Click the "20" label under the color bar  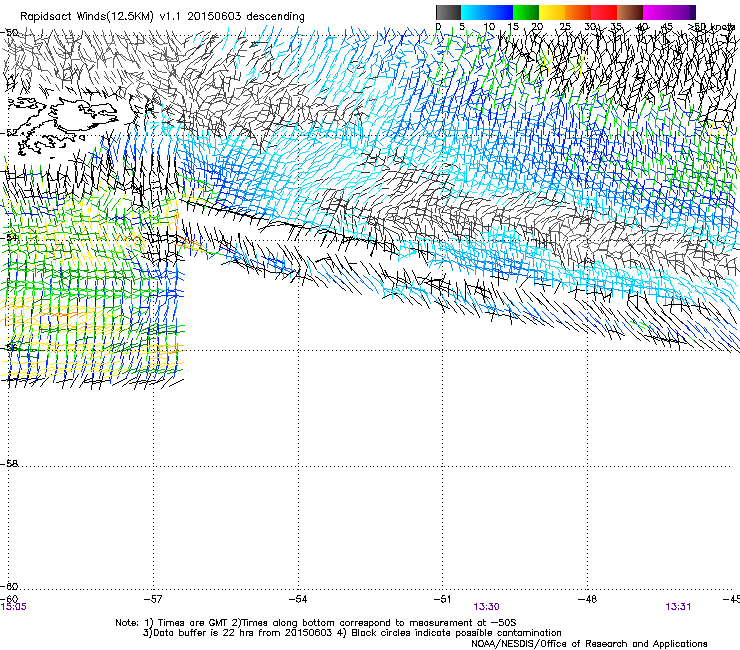click(x=538, y=27)
